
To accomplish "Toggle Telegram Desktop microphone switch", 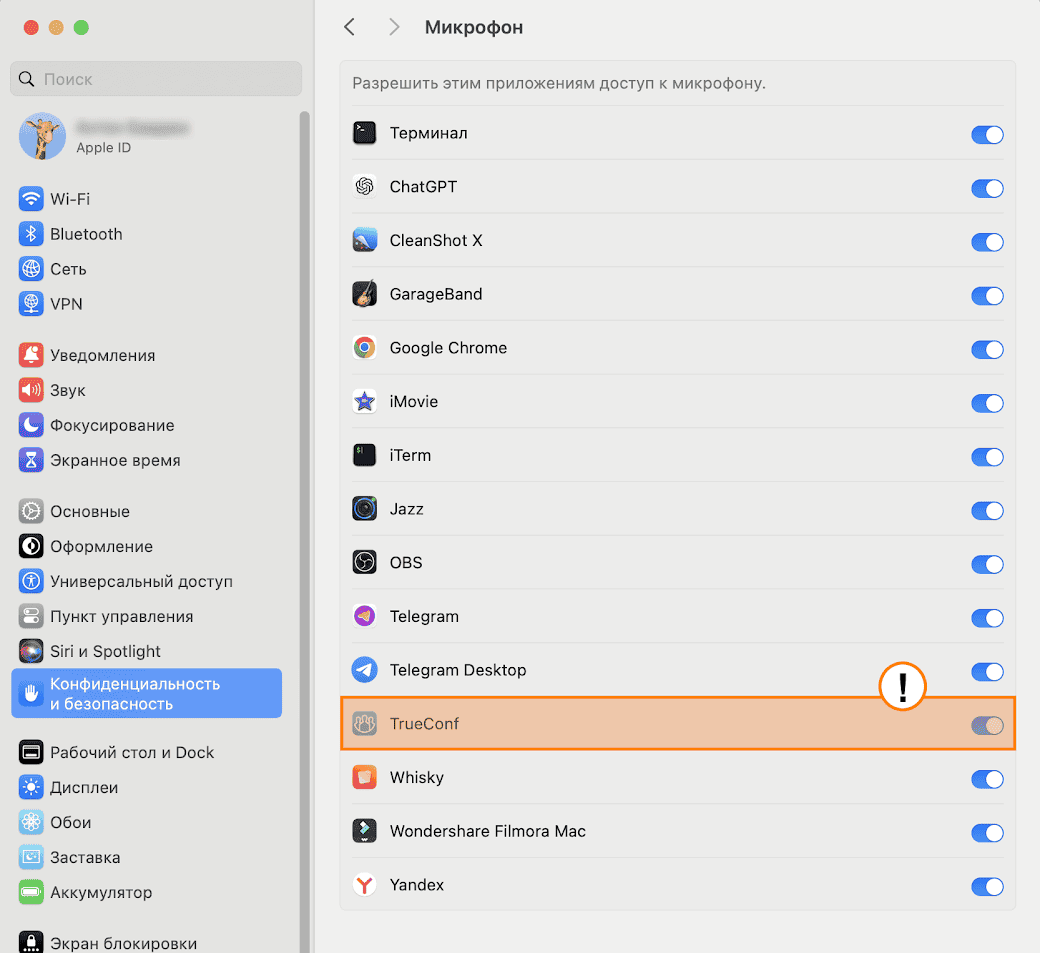I will click(987, 672).
